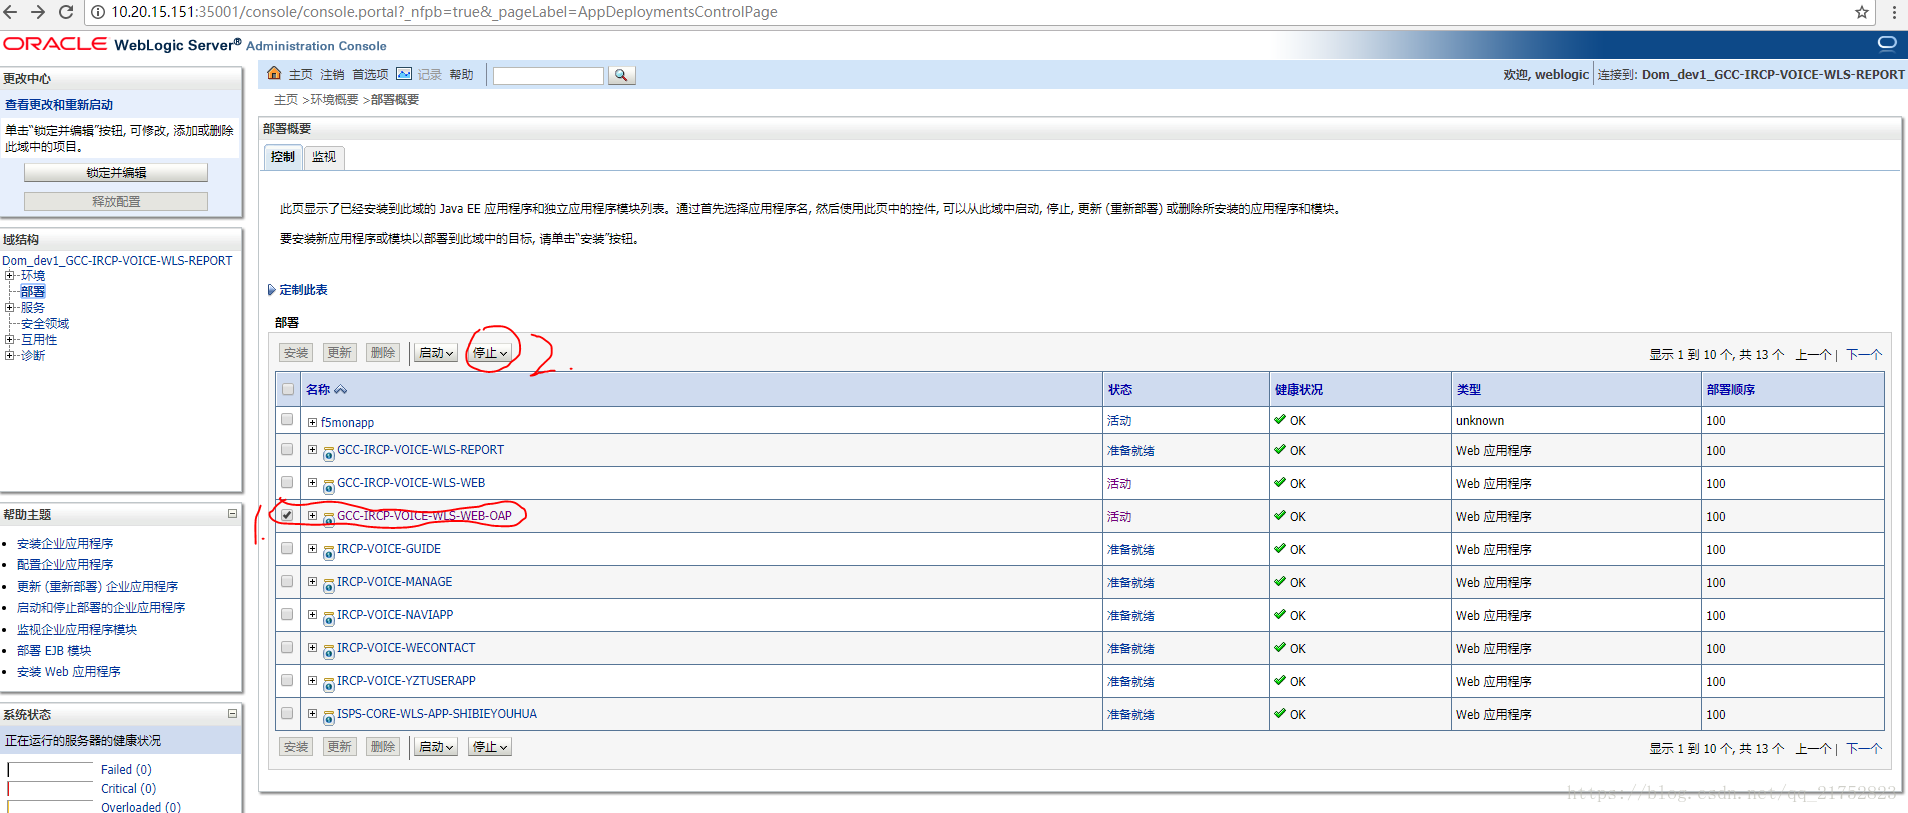Click the search magnifier button
This screenshot has width=1908, height=813.
pyautogui.click(x=621, y=75)
